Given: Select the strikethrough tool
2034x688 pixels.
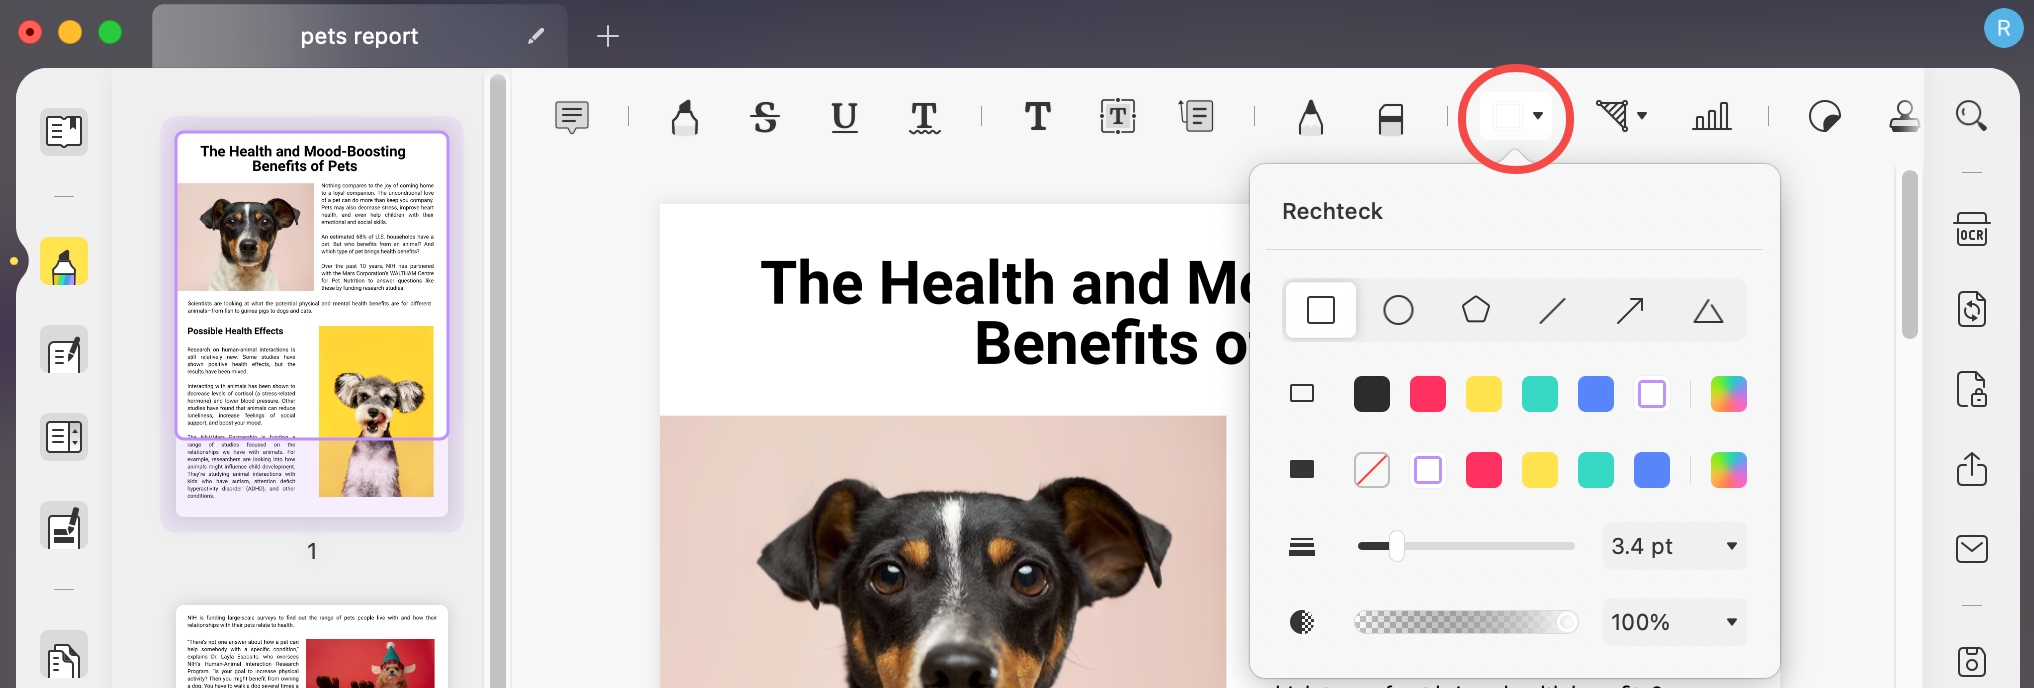Looking at the screenshot, I should pyautogui.click(x=765, y=117).
